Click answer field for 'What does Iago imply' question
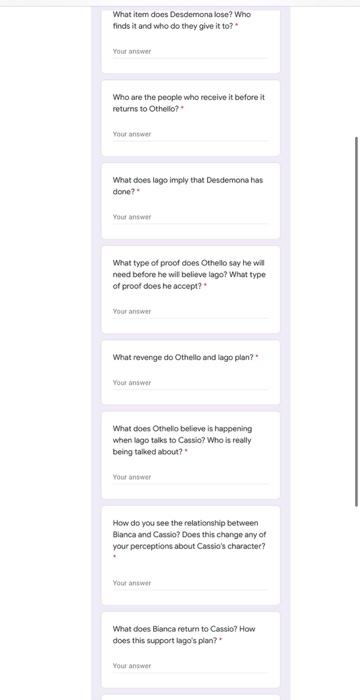Viewport: 360px width, 700px height. coord(190,217)
